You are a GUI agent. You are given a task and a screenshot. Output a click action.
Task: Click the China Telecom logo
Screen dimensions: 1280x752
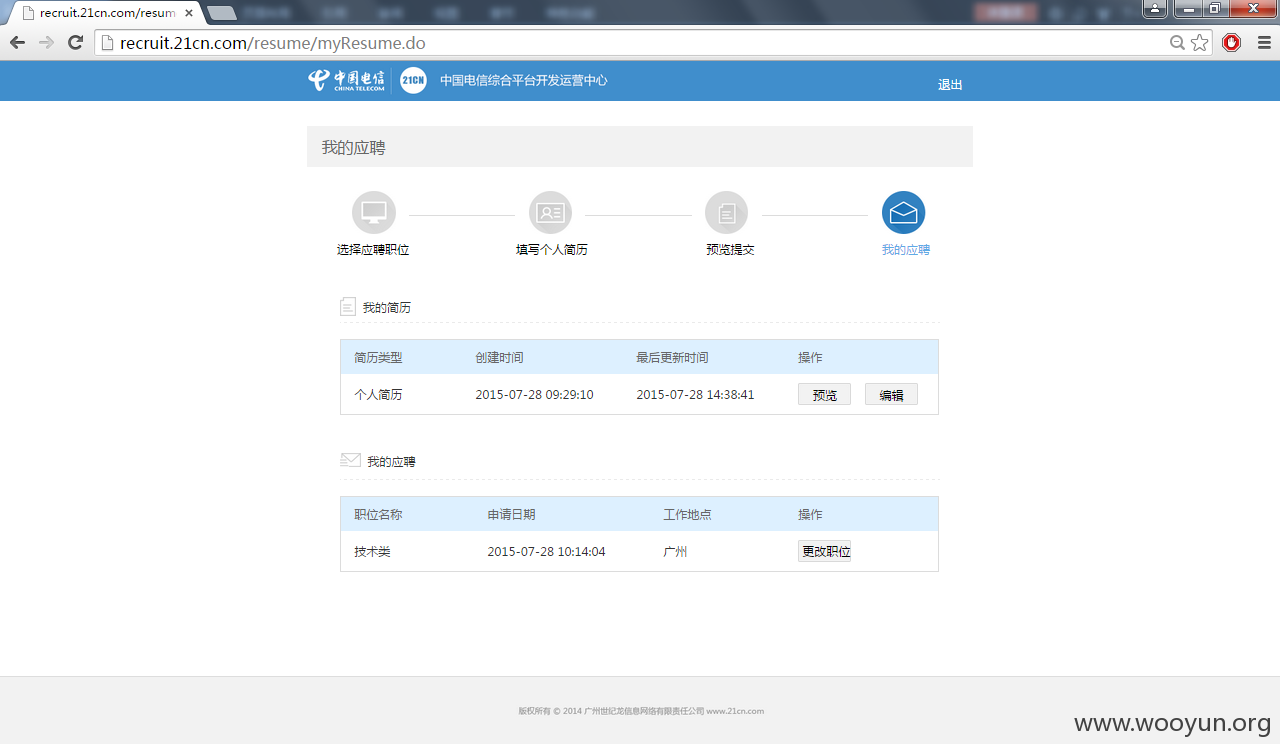(346, 81)
